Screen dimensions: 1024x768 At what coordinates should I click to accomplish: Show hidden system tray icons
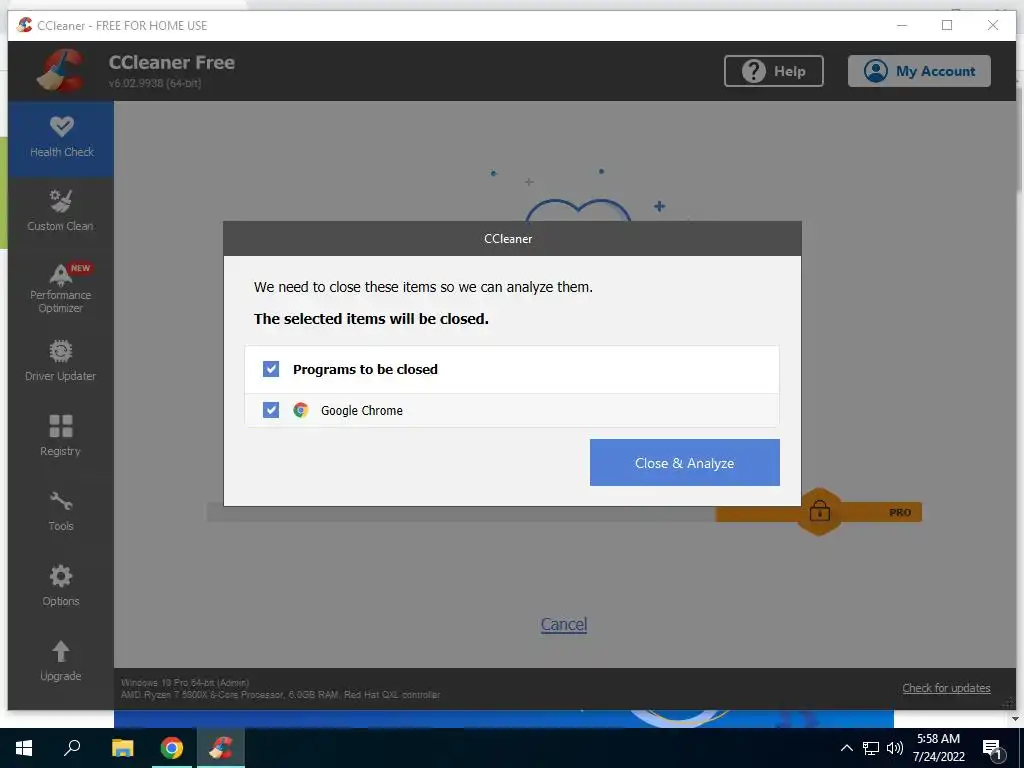coord(846,748)
